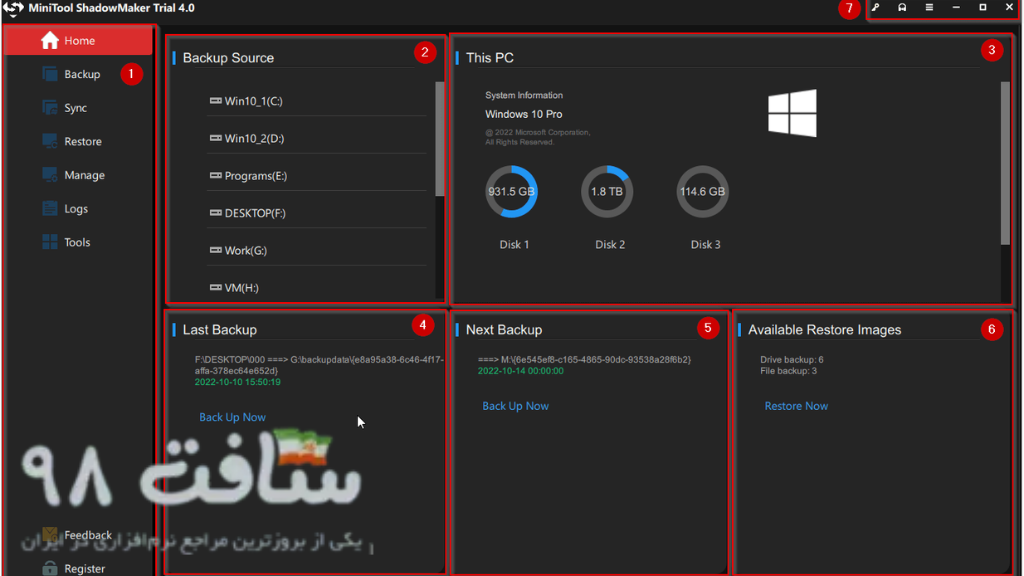This screenshot has height=576, width=1024.
Task: Click the Manage sidebar icon
Action: tap(50, 174)
